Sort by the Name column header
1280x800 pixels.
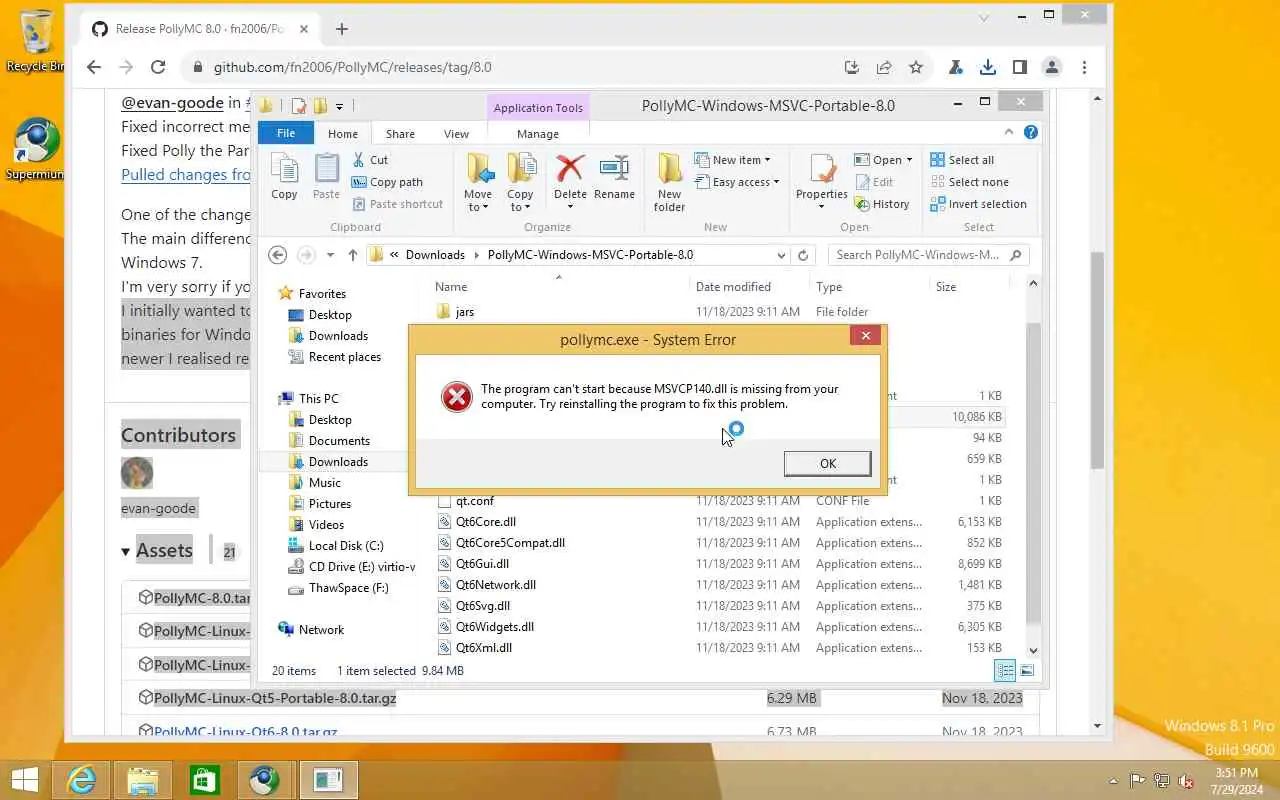tap(450, 286)
